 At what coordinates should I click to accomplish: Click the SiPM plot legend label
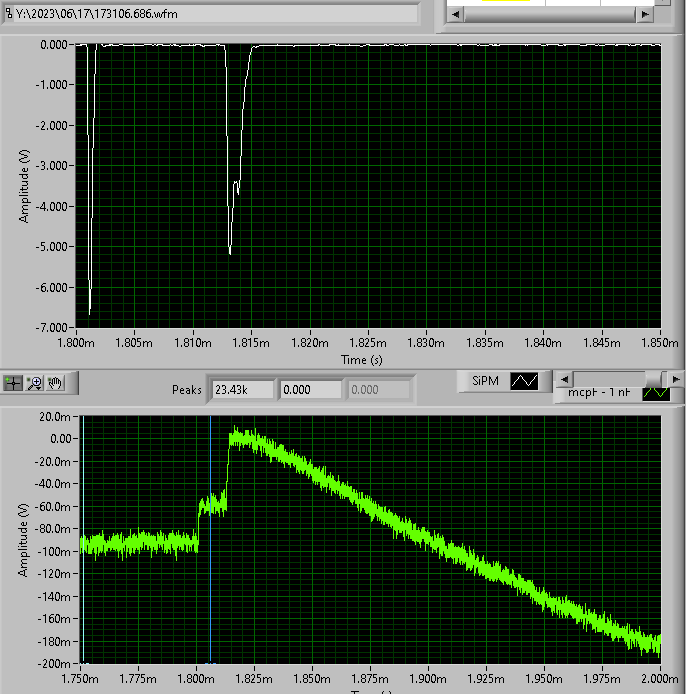(x=485, y=381)
